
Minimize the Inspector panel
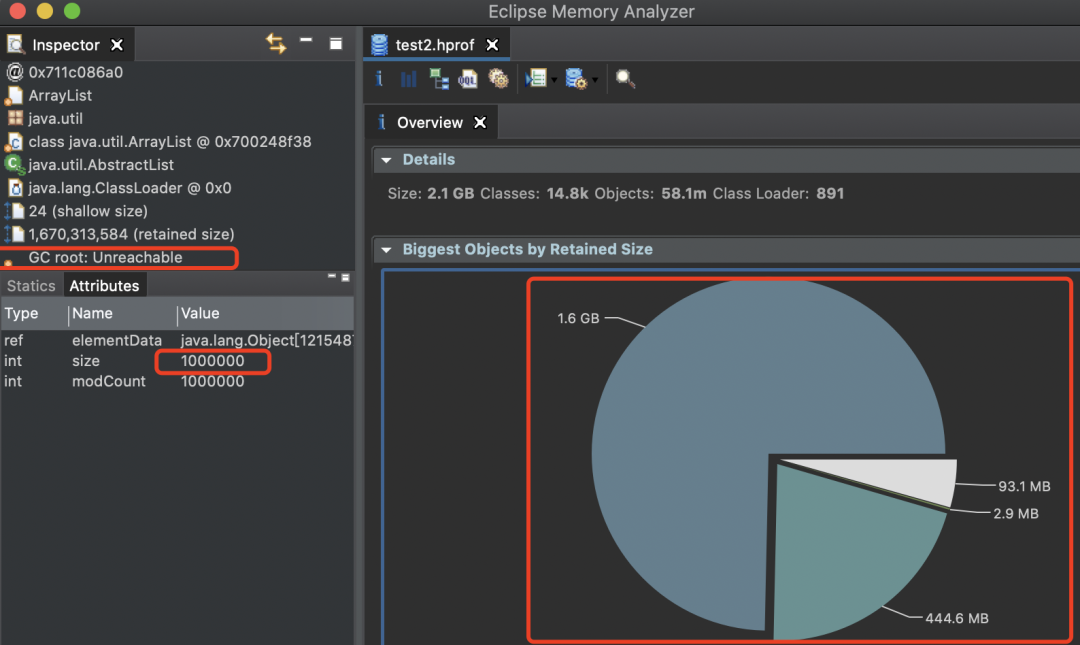coord(307,42)
